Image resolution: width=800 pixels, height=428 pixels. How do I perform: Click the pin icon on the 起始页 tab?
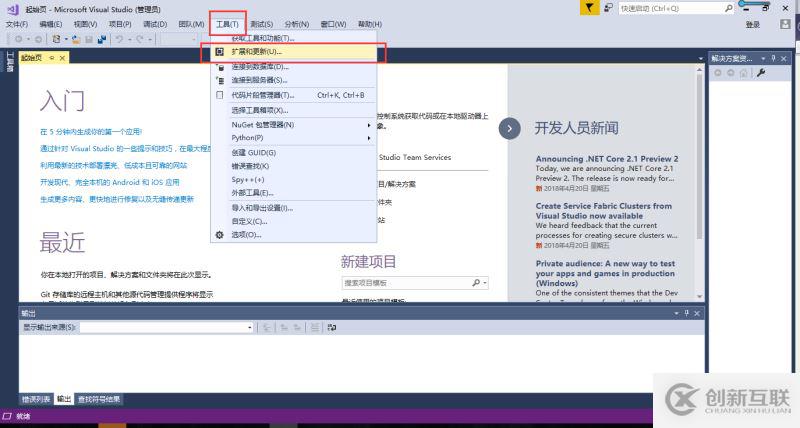52,58
